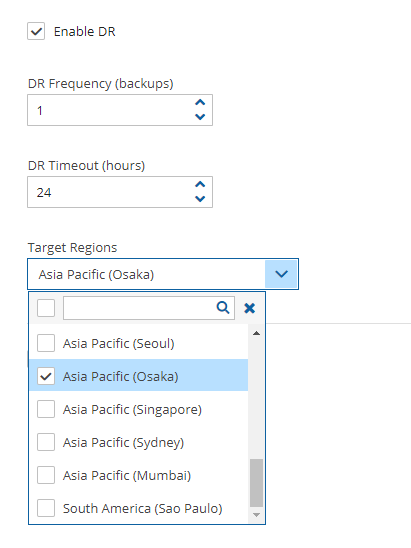Click the scrollbar up arrow in region list
The height and width of the screenshot is (548, 411).
tap(256, 333)
